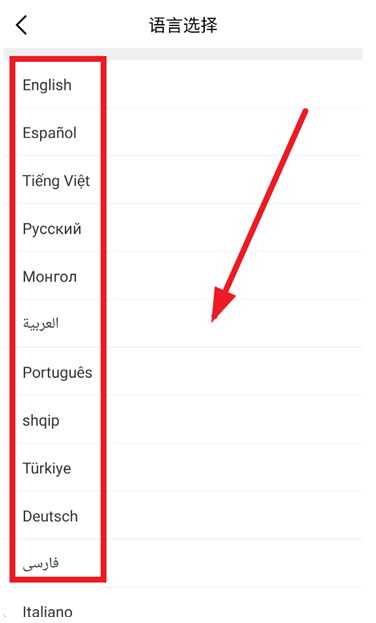Image resolution: width=376 pixels, height=623 pixels.
Task: Set the language to Portuguese
Action: click(183, 372)
